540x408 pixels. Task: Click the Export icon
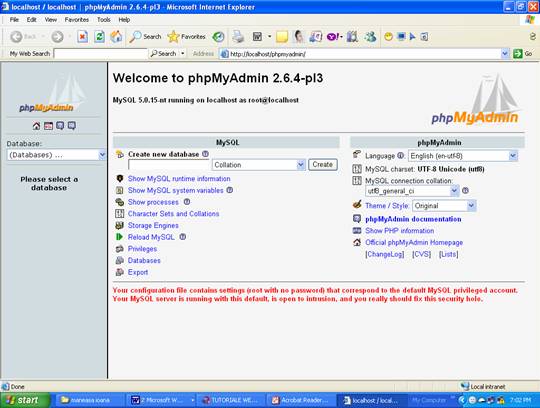pos(120,272)
